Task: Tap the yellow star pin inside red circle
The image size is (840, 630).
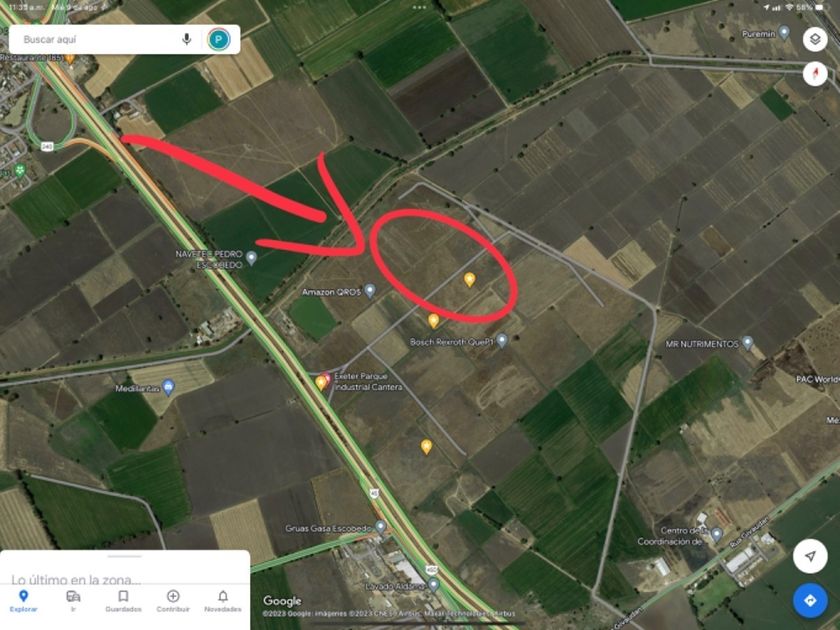Action: [469, 280]
